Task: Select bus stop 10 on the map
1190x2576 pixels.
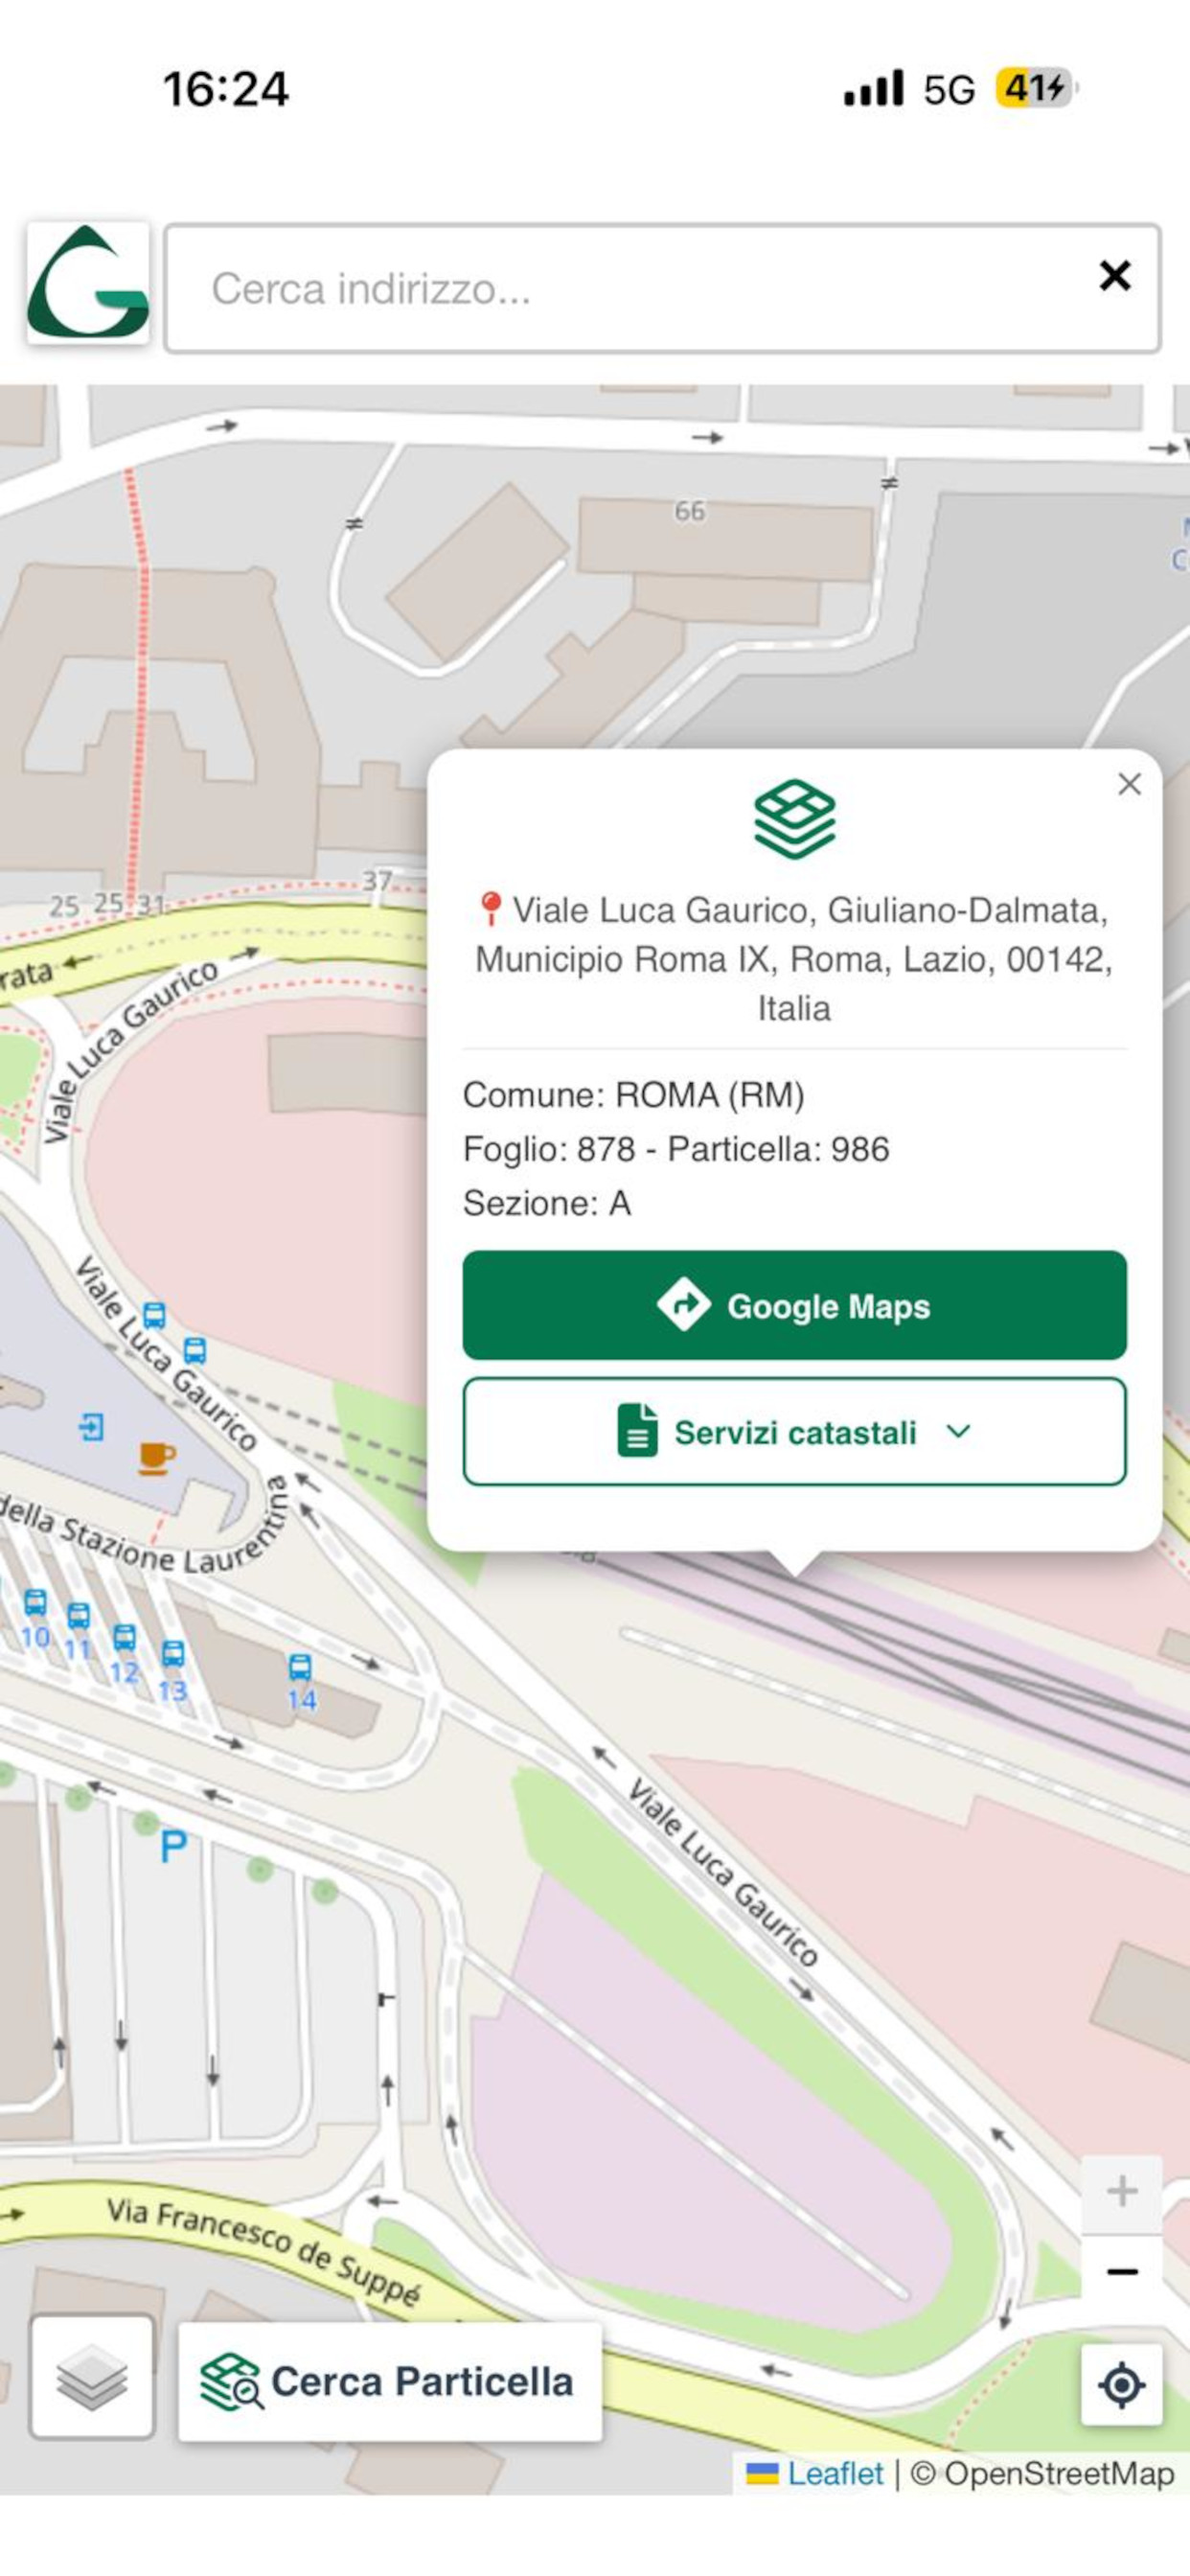Action: pos(35,1619)
